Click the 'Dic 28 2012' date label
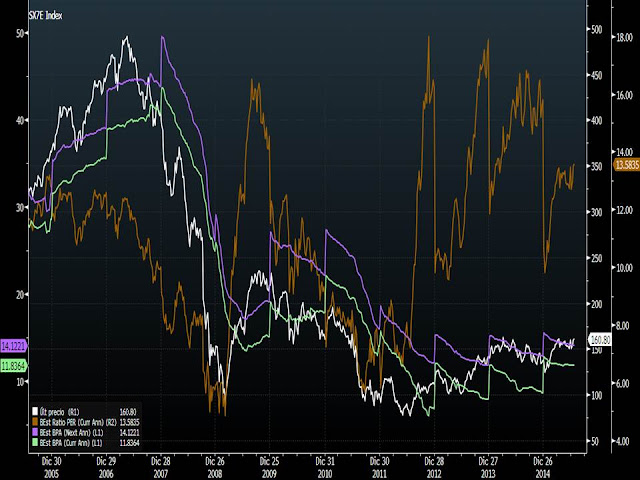 click(x=434, y=467)
